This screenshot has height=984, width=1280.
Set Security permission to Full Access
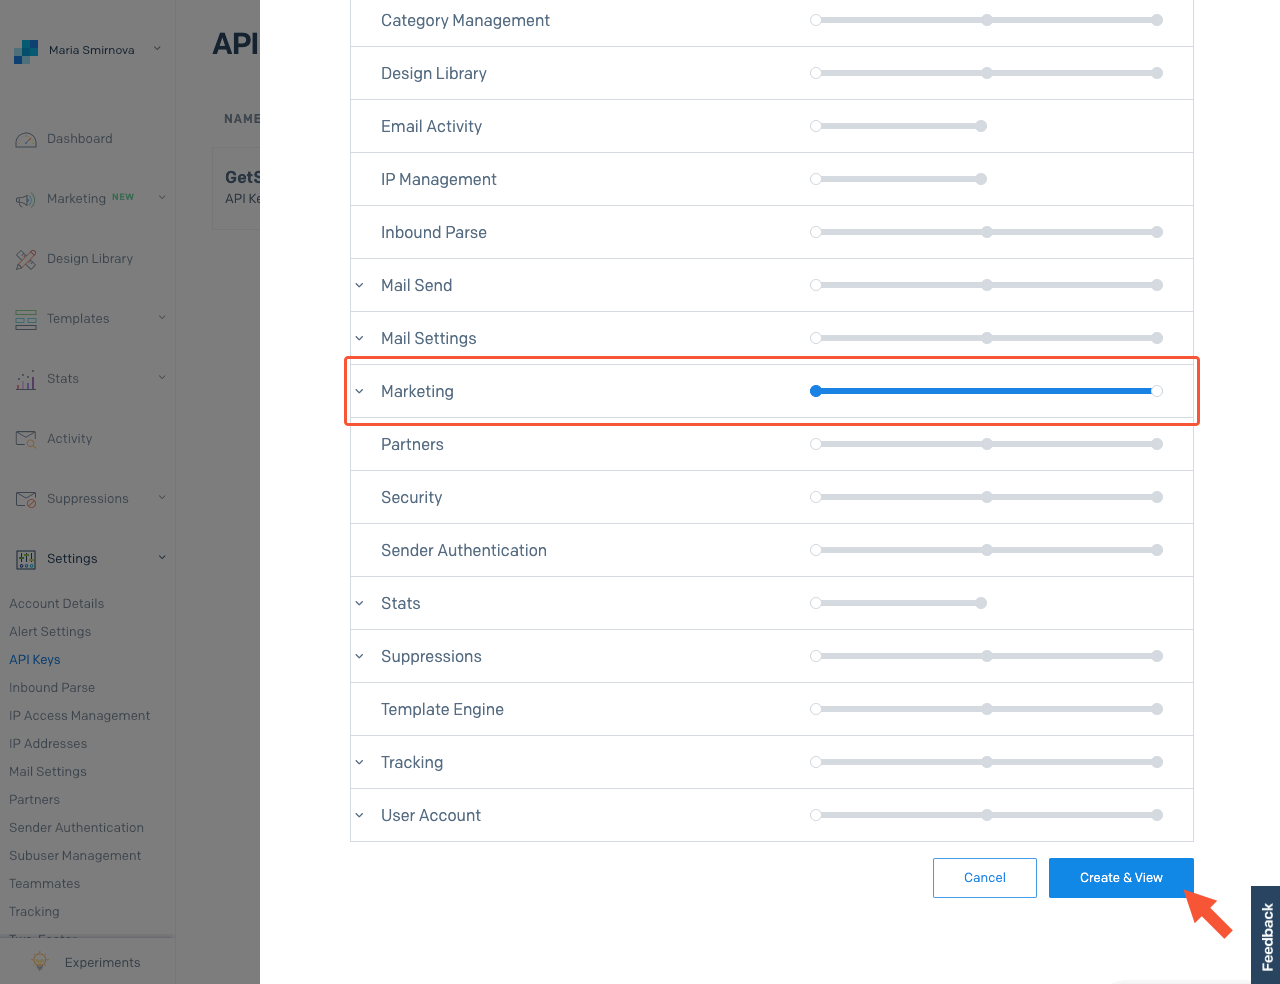(1157, 497)
